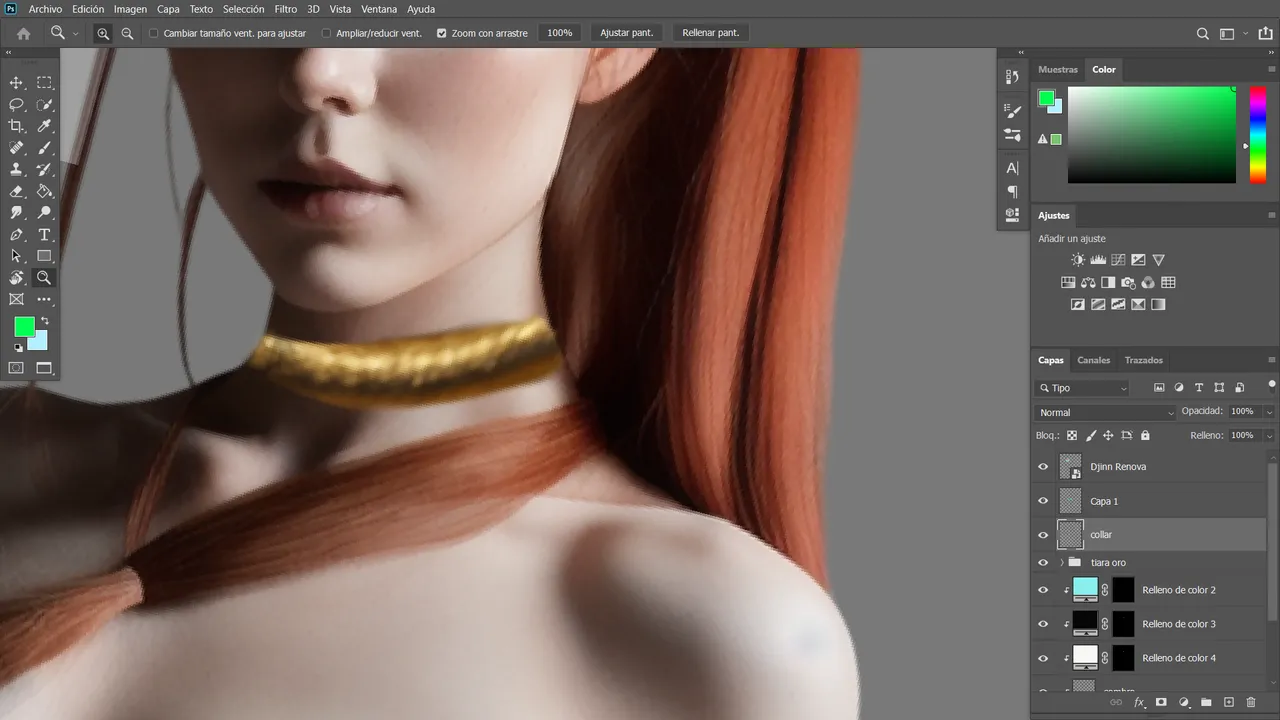The width and height of the screenshot is (1280, 720).
Task: Create a new group with folder icon
Action: click(1206, 703)
